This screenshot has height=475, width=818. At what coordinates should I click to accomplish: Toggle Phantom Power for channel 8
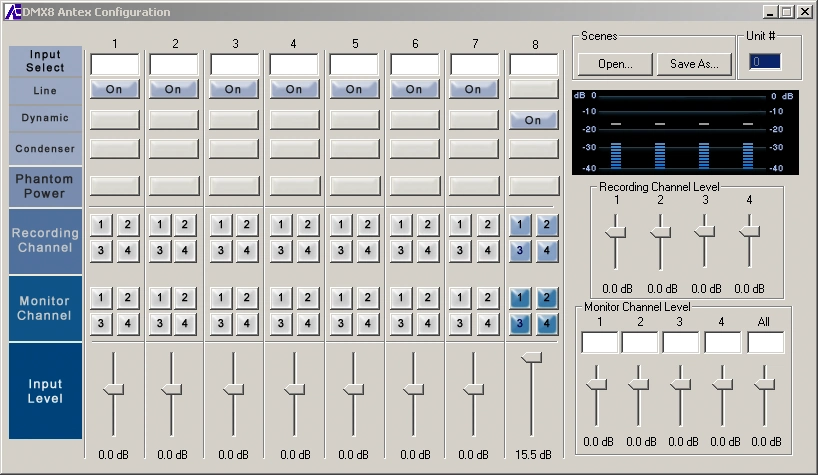tap(533, 185)
